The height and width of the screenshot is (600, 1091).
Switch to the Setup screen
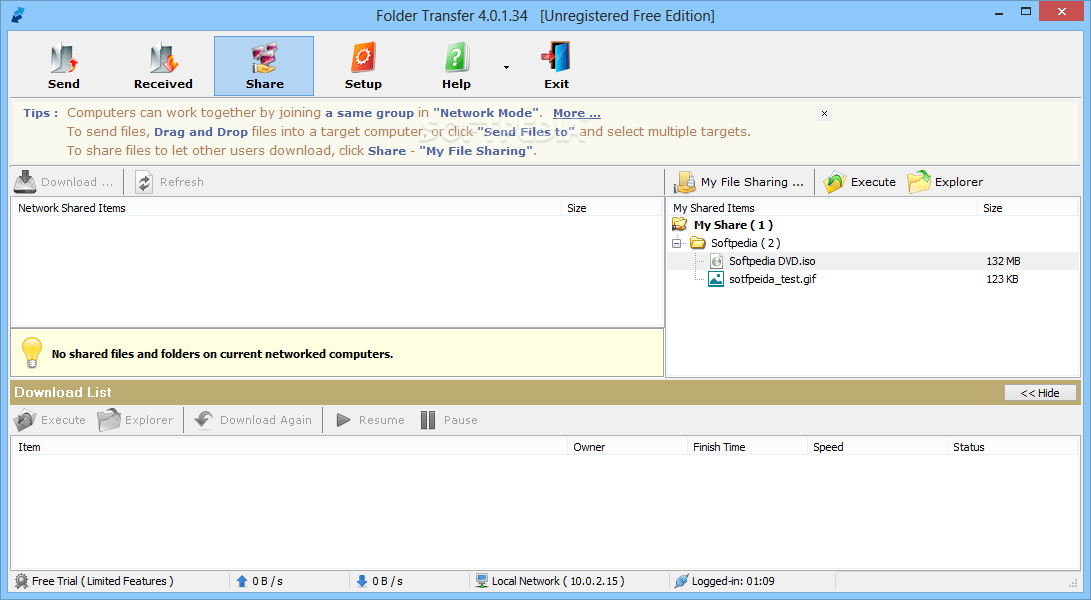pyautogui.click(x=363, y=63)
